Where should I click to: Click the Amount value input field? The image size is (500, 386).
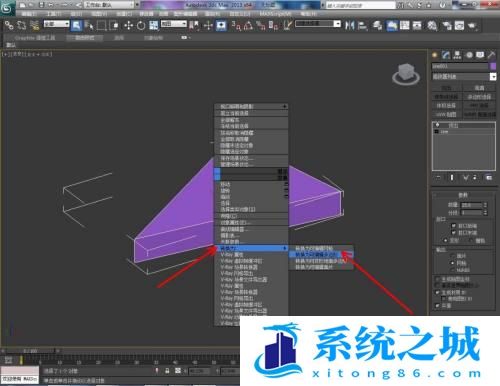click(x=472, y=205)
